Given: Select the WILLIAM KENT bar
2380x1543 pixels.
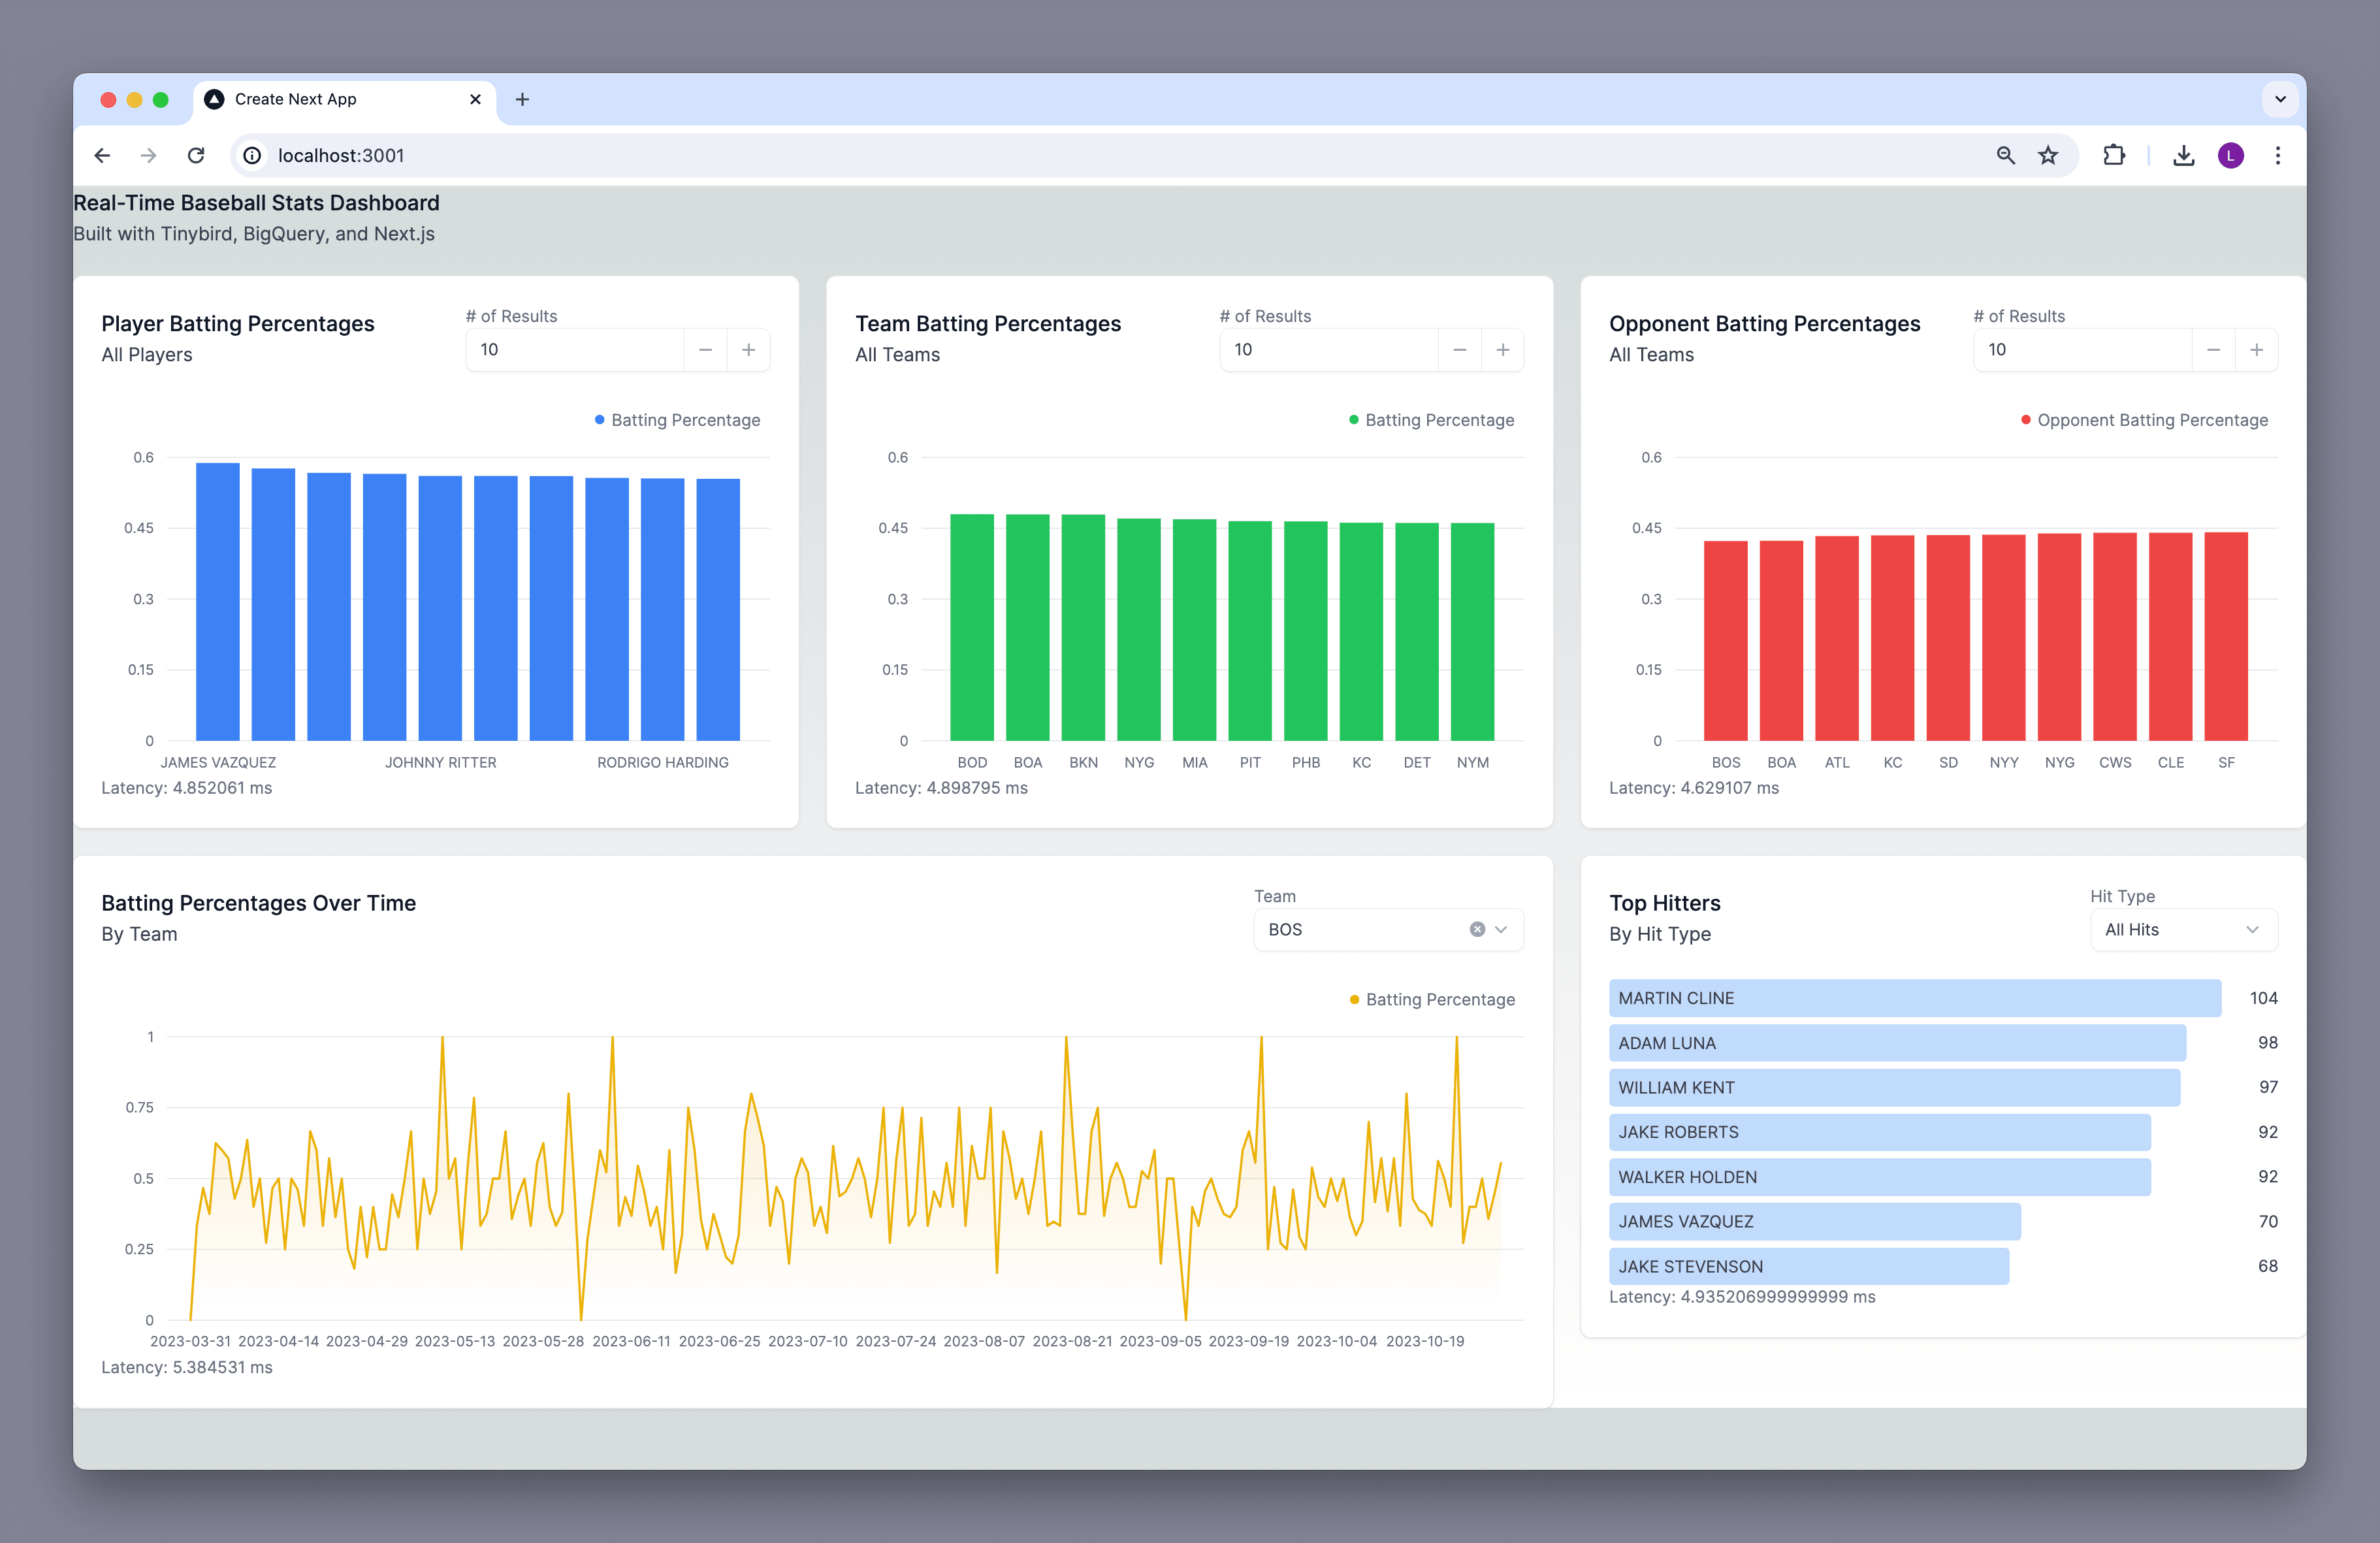Looking at the screenshot, I should click(1894, 1087).
